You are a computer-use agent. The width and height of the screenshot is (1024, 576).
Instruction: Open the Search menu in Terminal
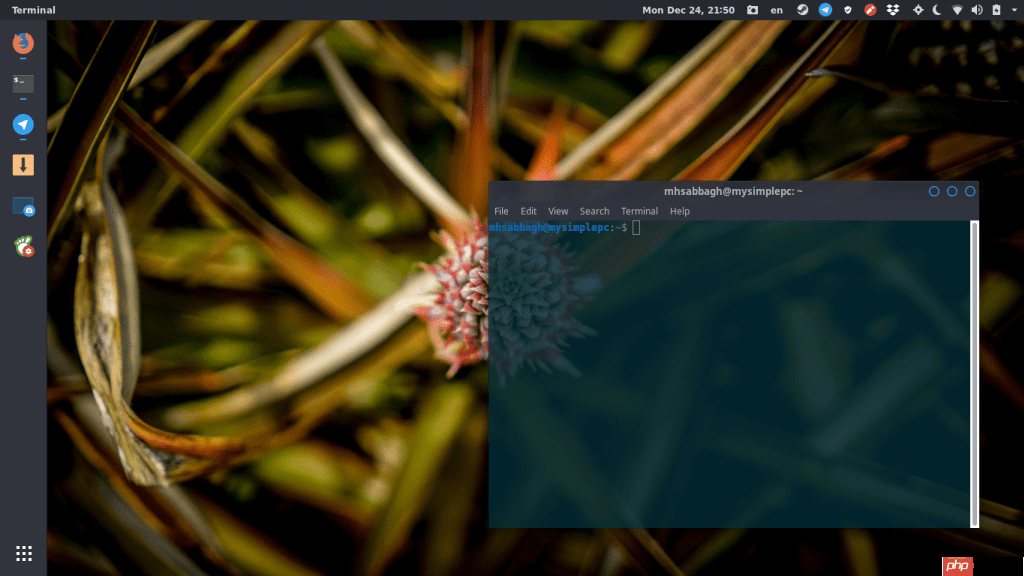click(x=594, y=211)
